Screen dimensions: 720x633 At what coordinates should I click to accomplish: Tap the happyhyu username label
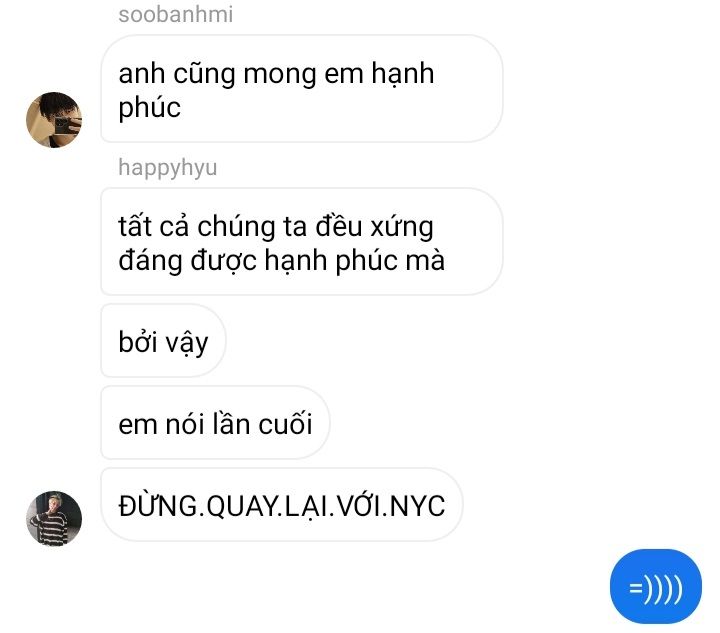pos(168,168)
